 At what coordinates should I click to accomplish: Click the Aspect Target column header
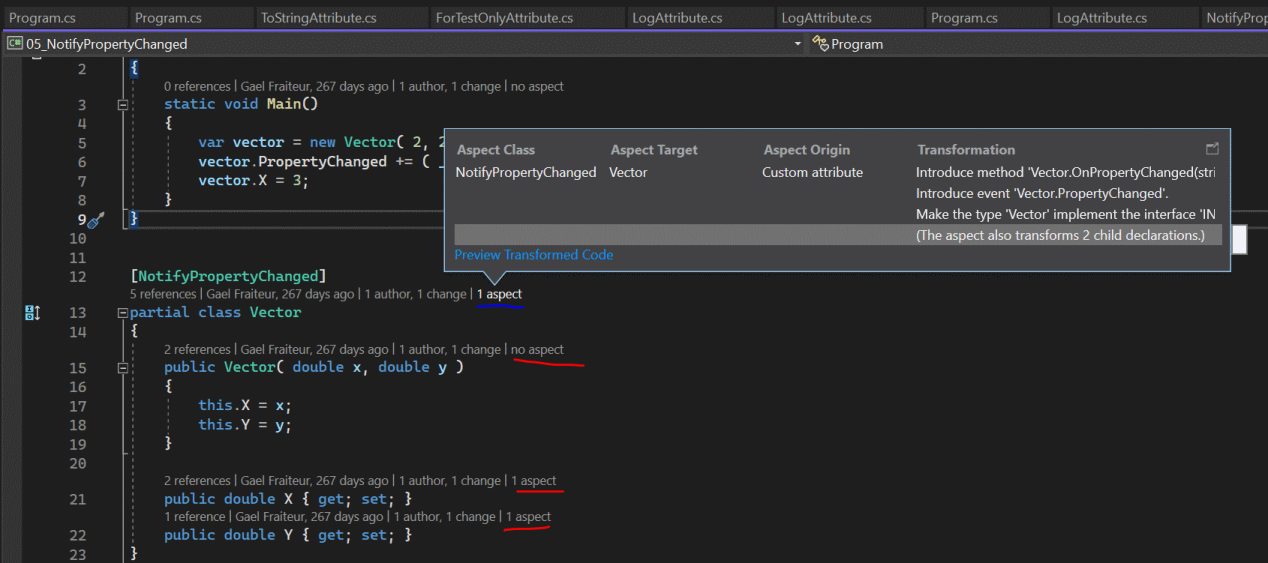tap(654, 150)
